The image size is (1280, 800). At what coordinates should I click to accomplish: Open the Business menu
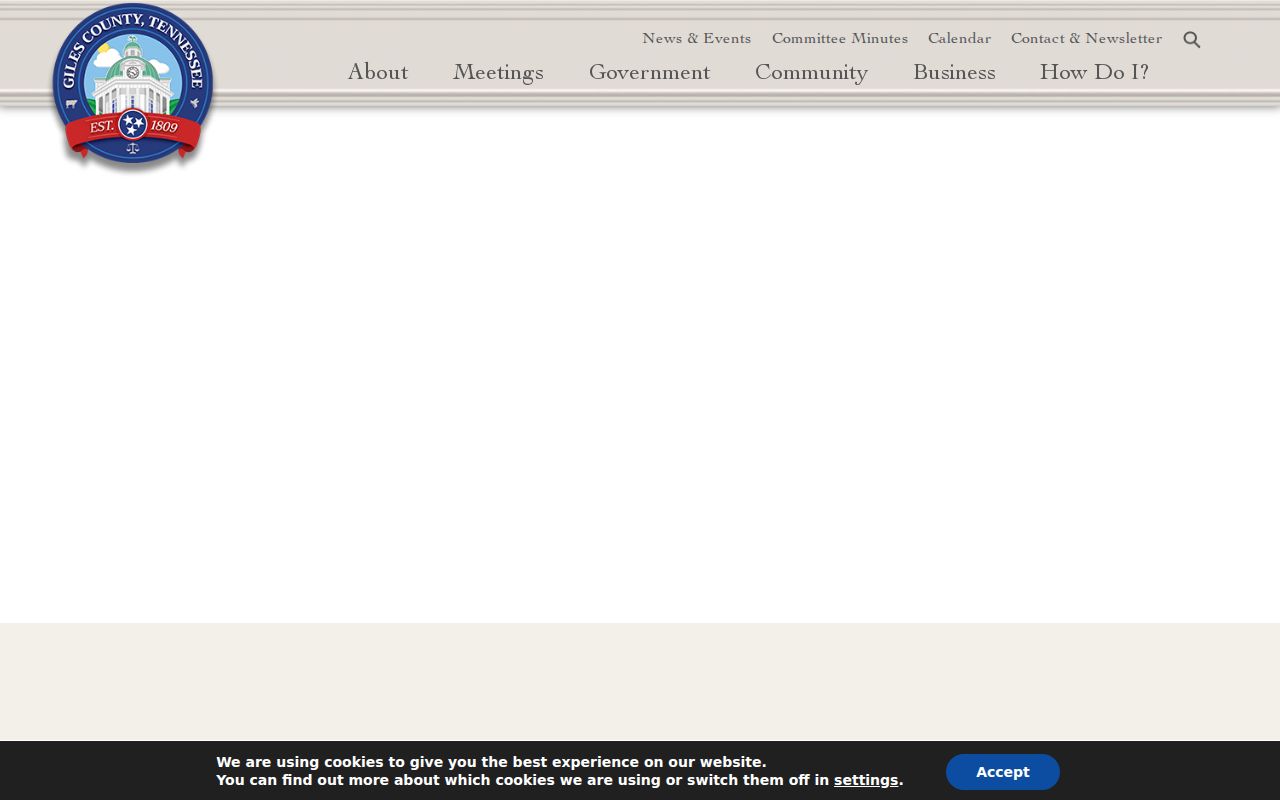[954, 72]
